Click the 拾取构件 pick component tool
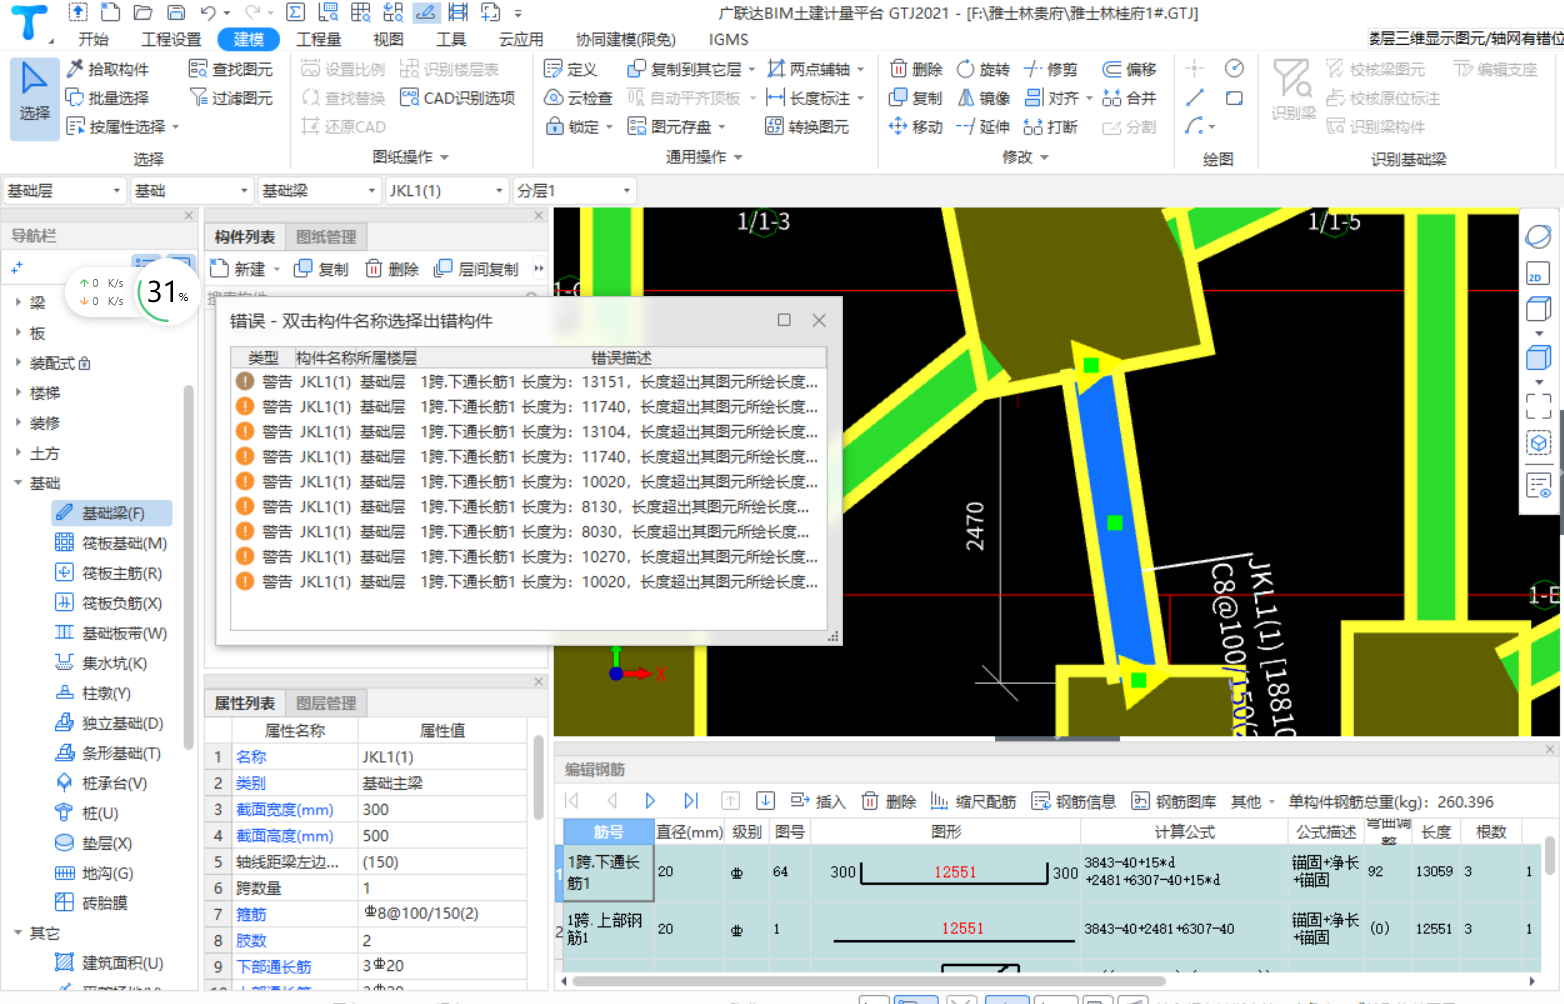The image size is (1564, 1004). 107,69
